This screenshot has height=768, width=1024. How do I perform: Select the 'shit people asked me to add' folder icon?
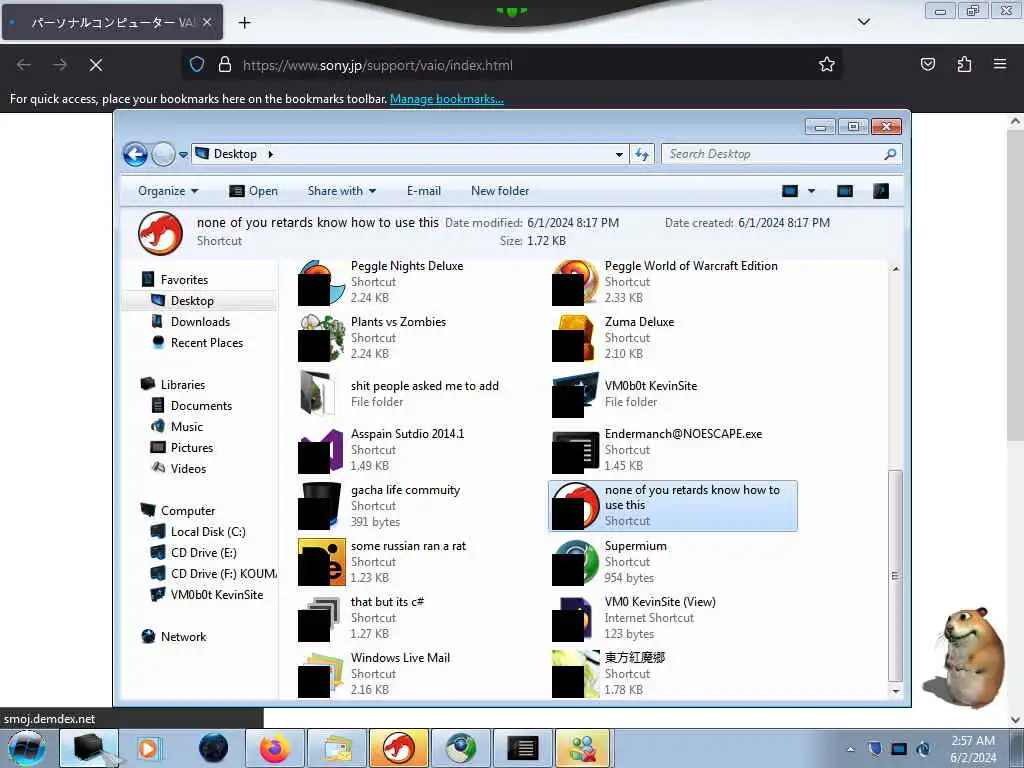click(317, 393)
